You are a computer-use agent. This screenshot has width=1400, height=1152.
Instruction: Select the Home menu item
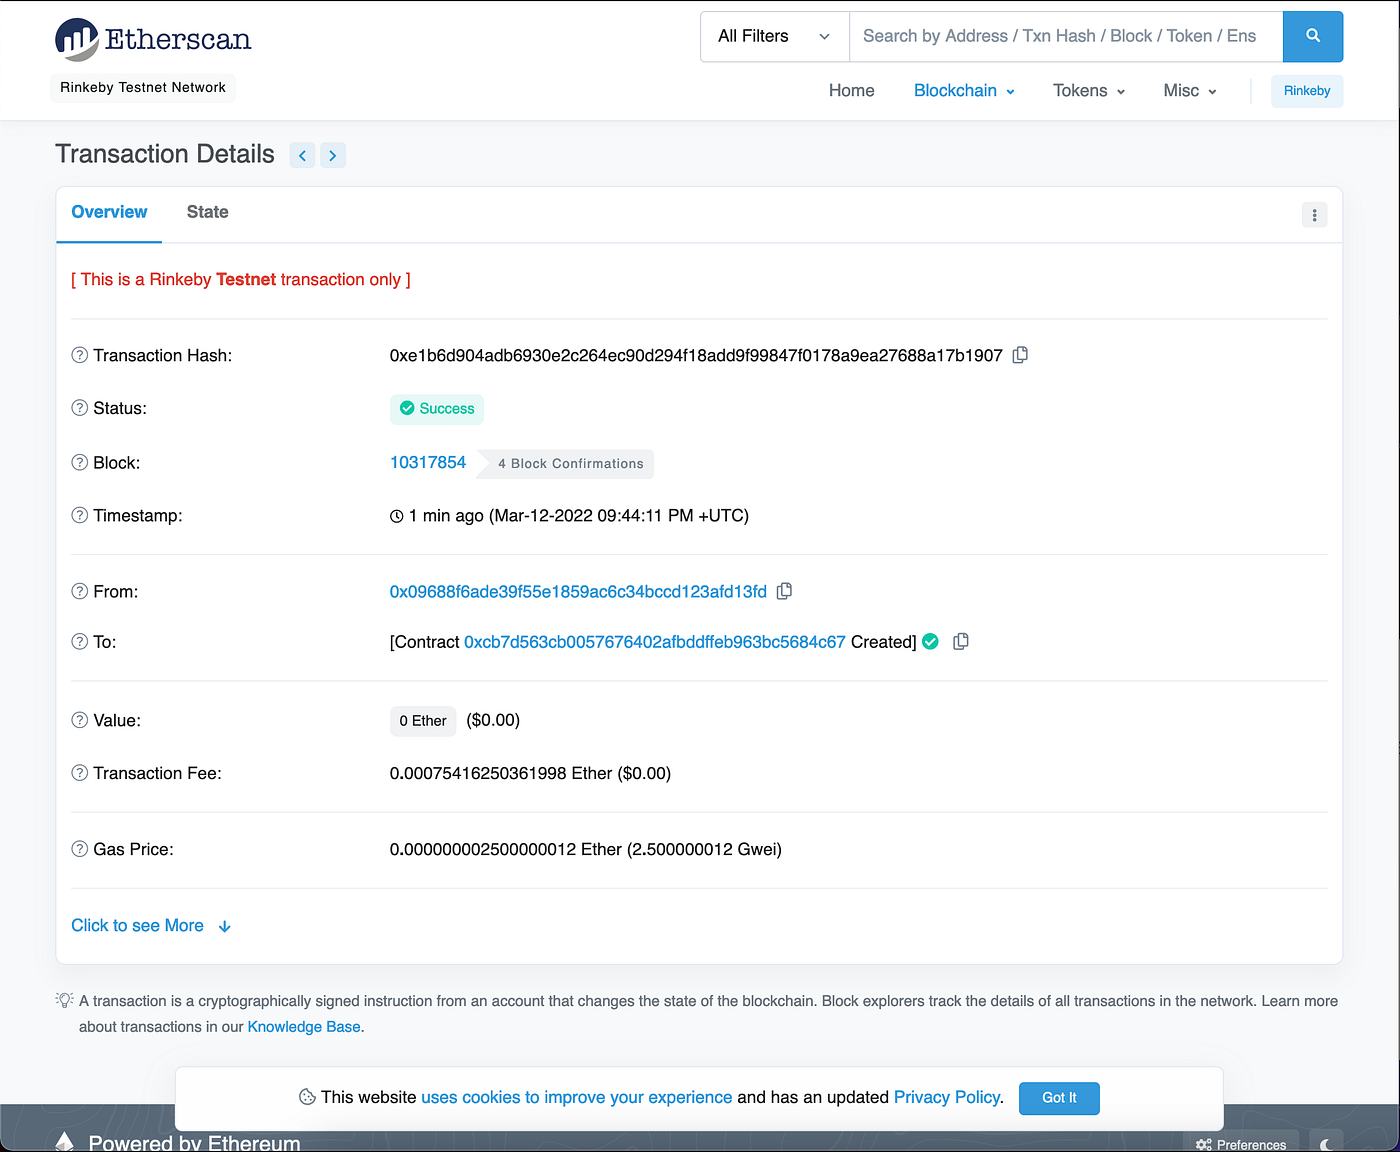point(851,90)
